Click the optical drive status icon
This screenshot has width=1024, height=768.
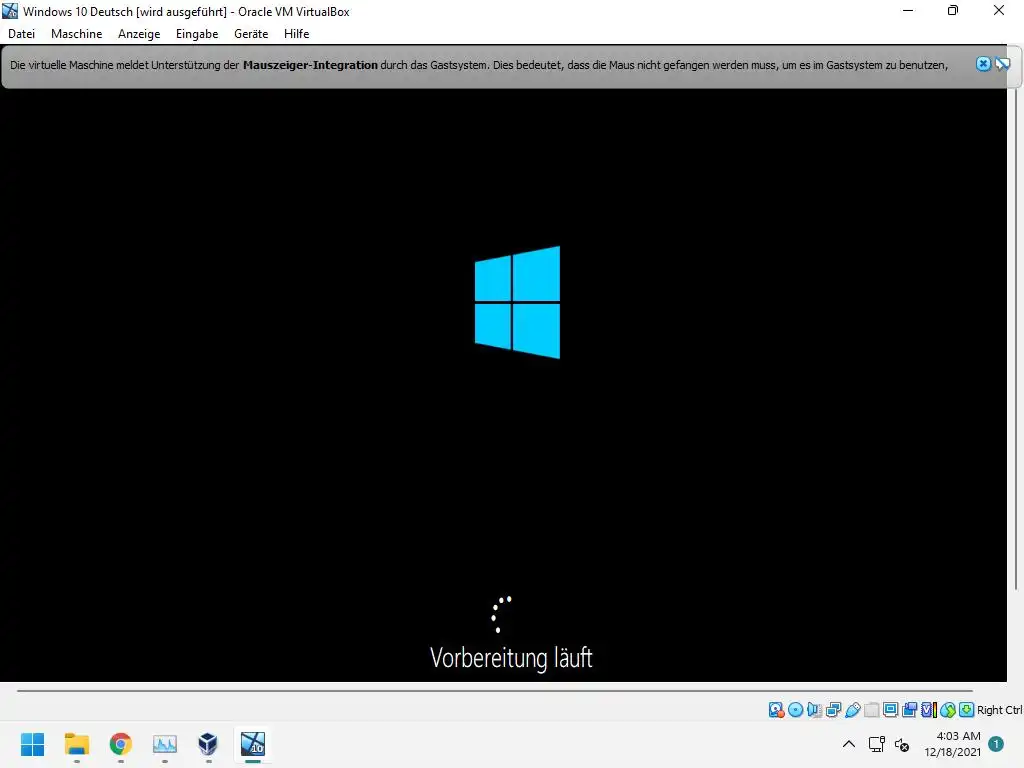pyautogui.click(x=795, y=710)
